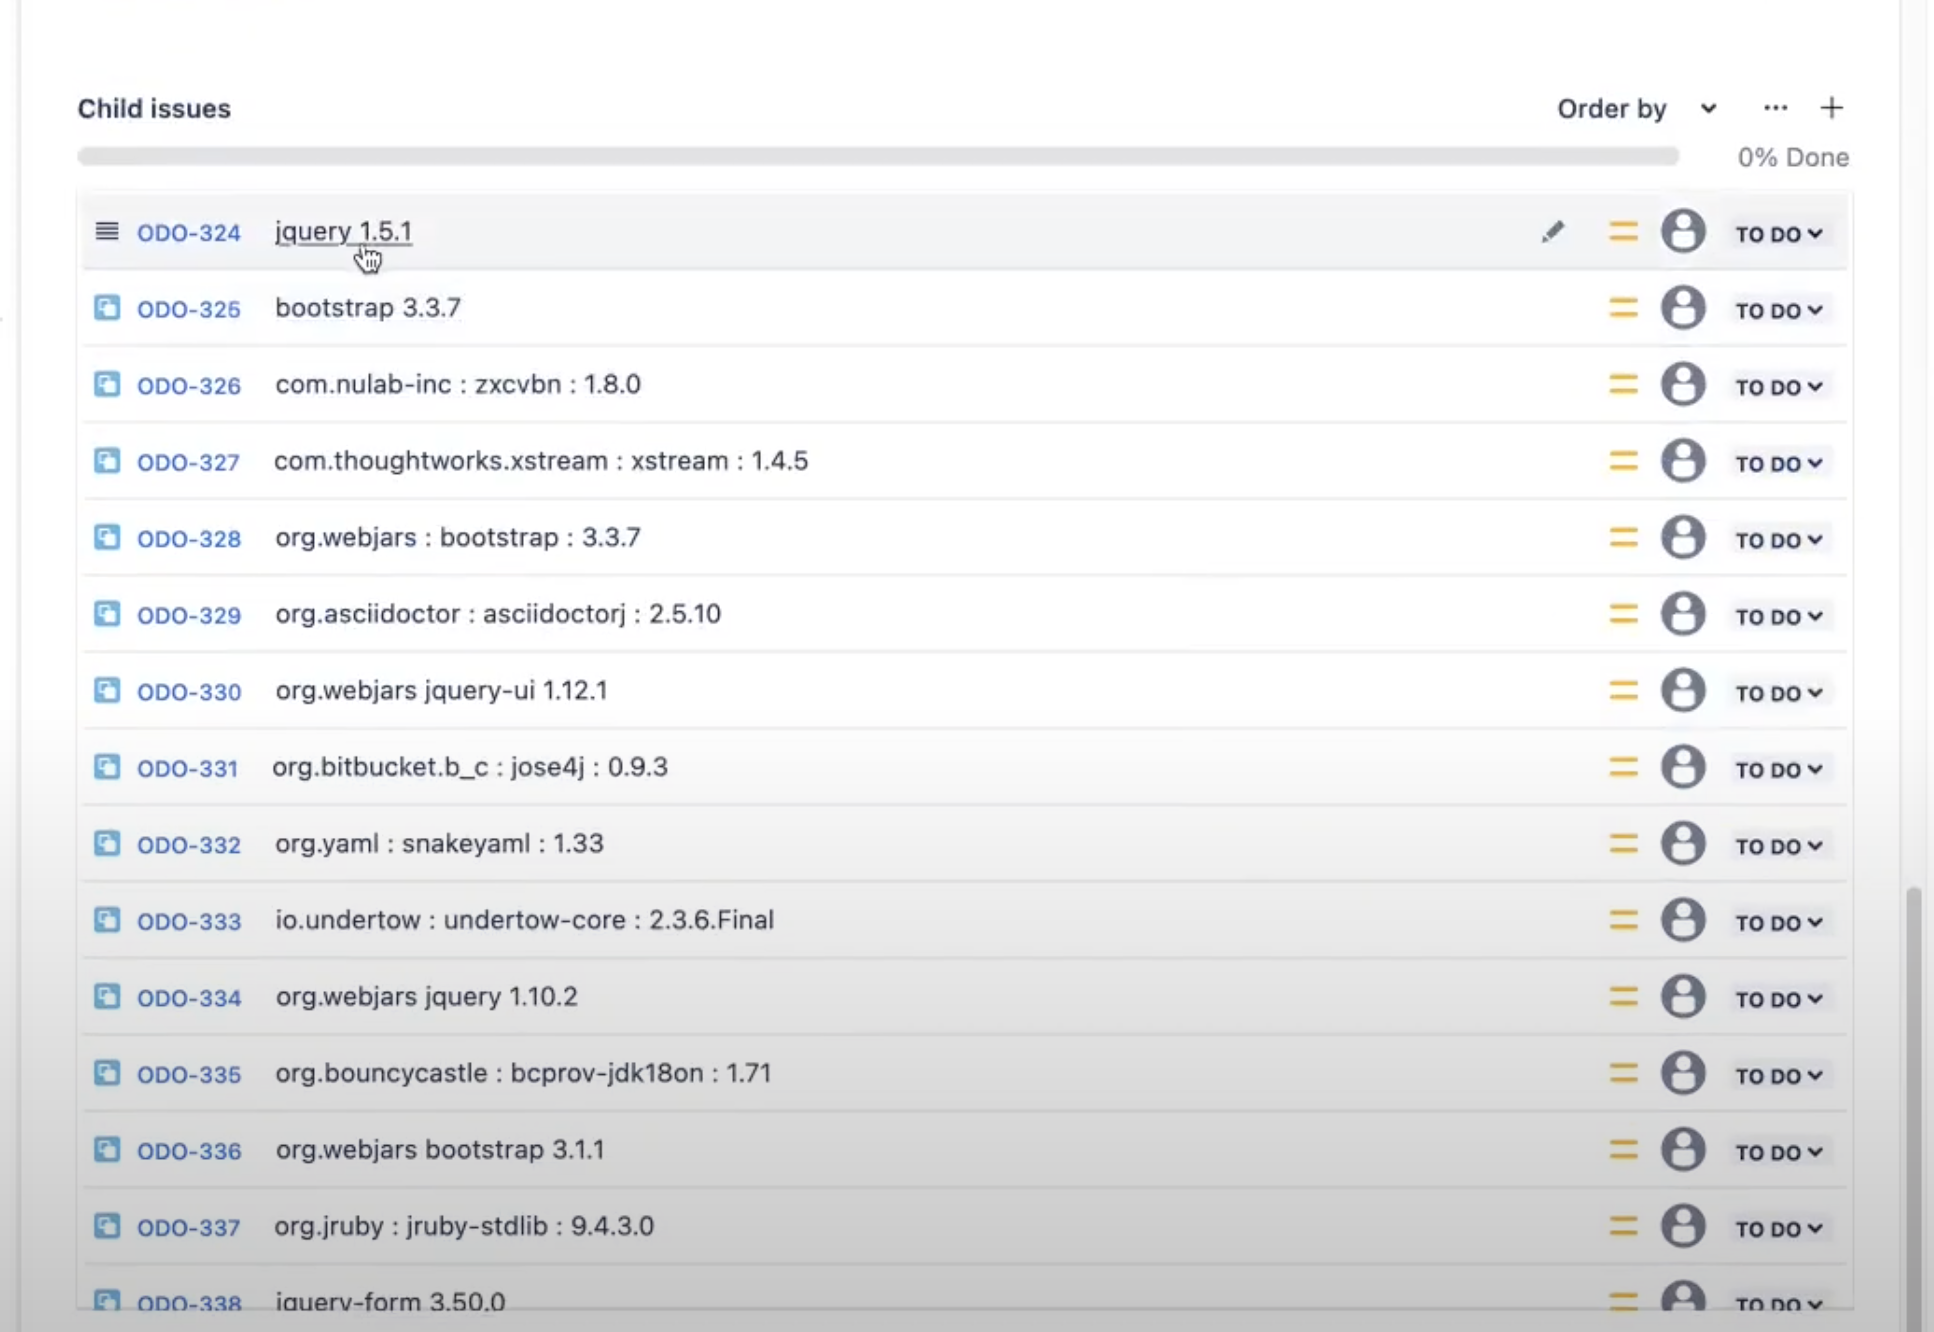Click the subtask type icon for ODO-337
The height and width of the screenshot is (1332, 1934).
107,1226
